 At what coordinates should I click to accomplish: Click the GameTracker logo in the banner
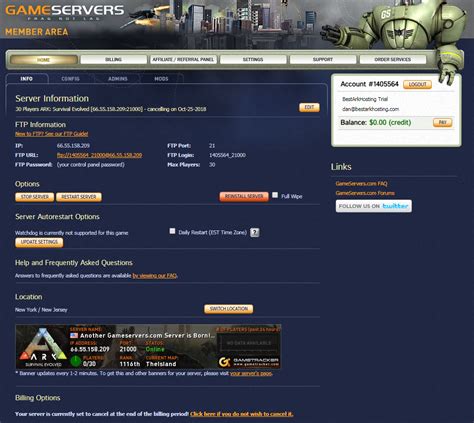point(249,362)
